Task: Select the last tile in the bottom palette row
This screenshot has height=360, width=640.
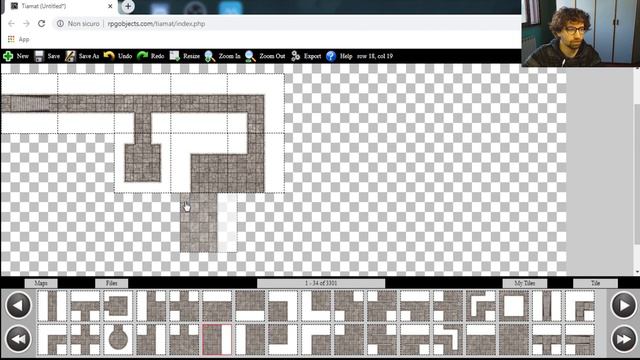Action: click(x=580, y=339)
